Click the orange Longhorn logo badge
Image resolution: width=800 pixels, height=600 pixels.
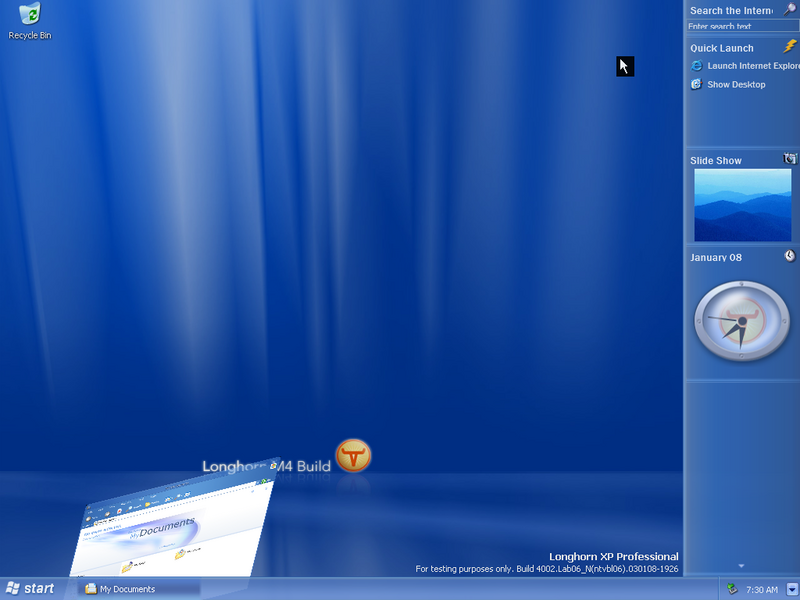point(353,455)
